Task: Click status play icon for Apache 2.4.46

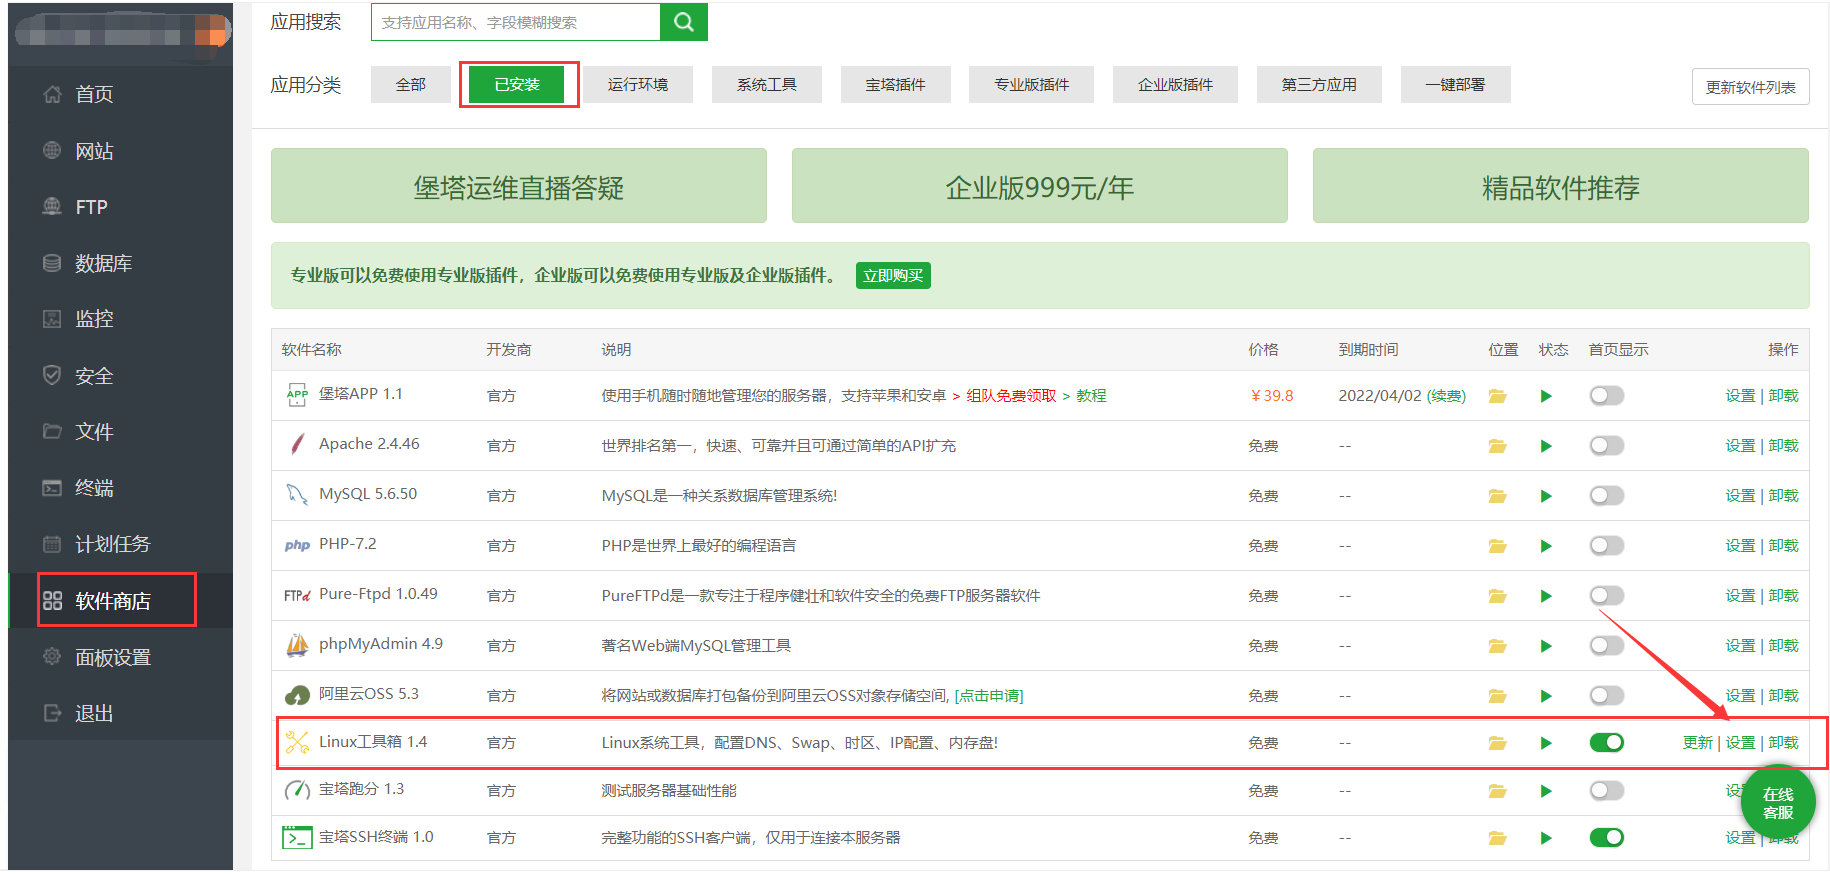Action: pyautogui.click(x=1546, y=446)
